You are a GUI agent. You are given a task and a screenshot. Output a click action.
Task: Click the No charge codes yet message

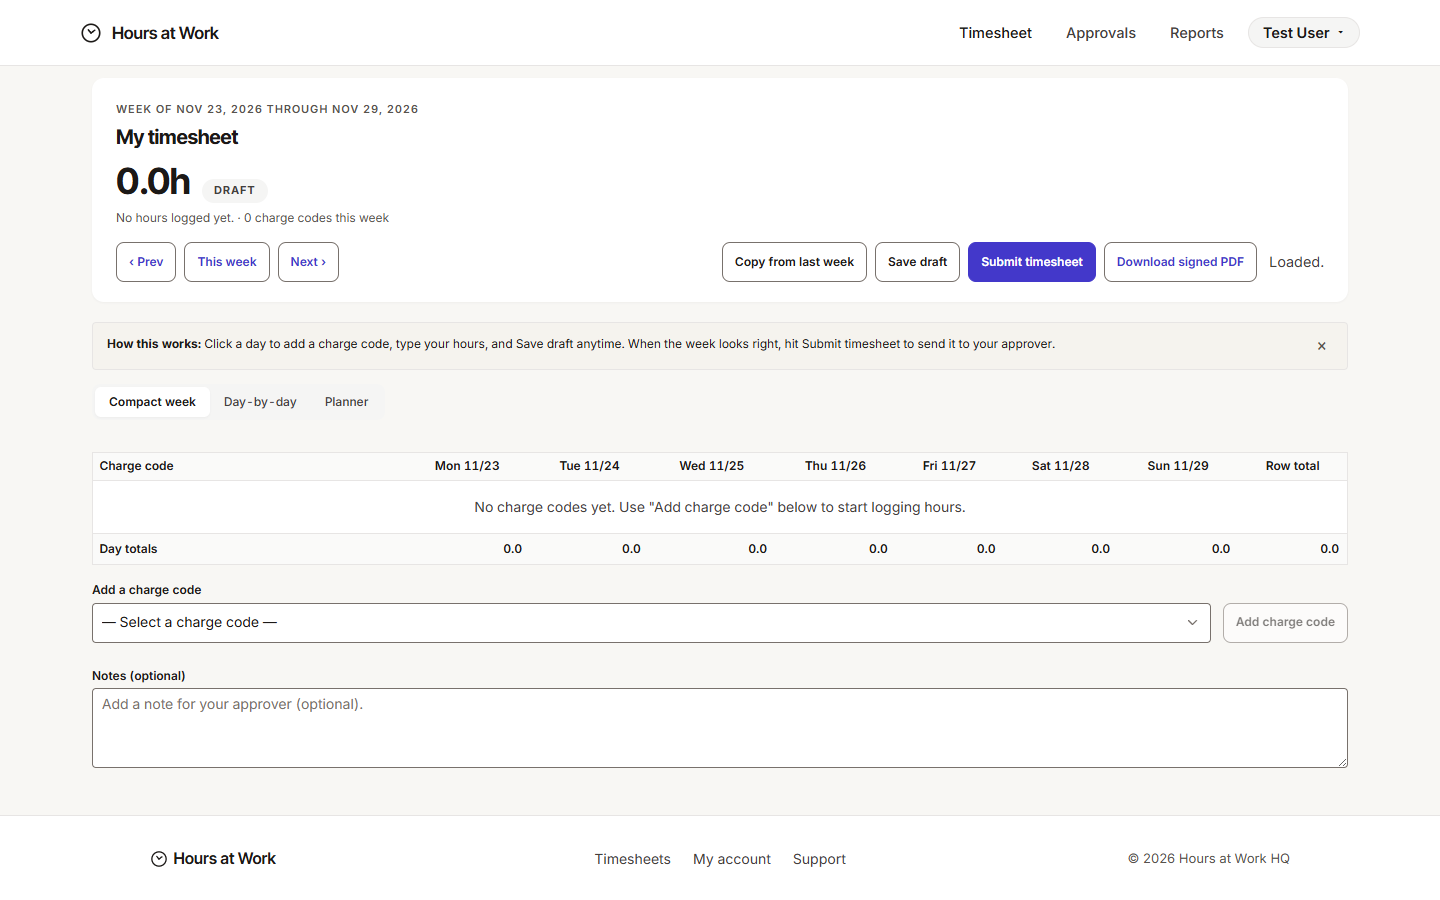[x=720, y=507]
